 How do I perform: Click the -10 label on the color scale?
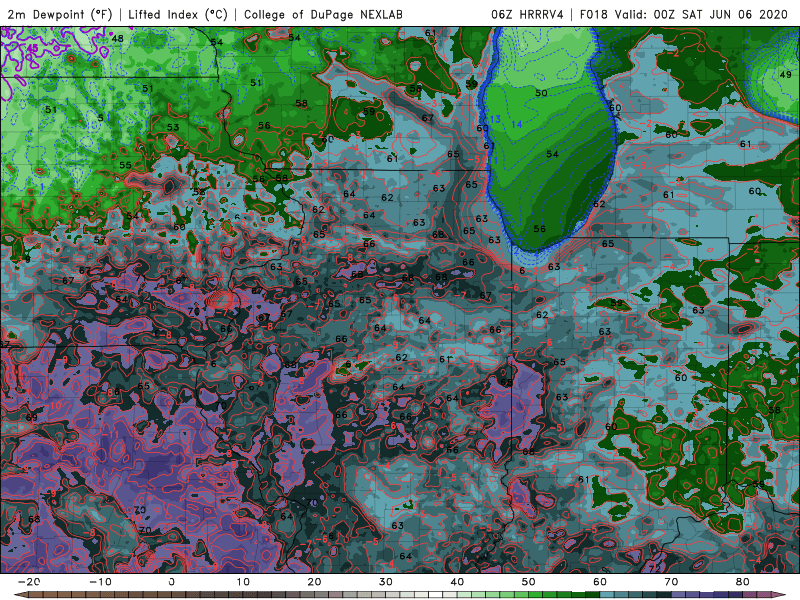(101, 582)
